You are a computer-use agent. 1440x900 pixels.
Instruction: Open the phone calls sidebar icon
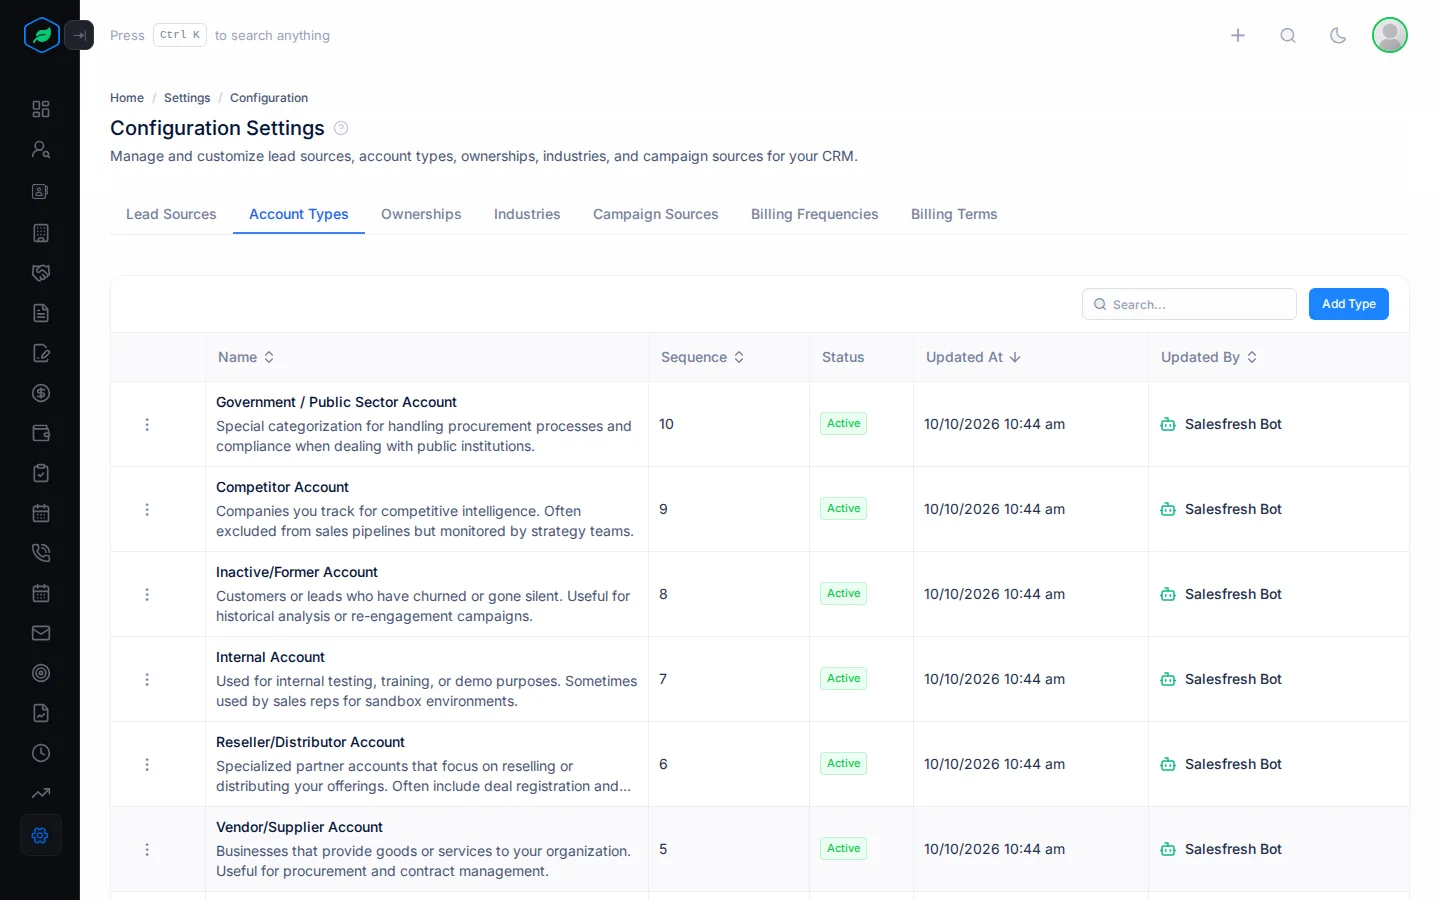click(x=41, y=553)
